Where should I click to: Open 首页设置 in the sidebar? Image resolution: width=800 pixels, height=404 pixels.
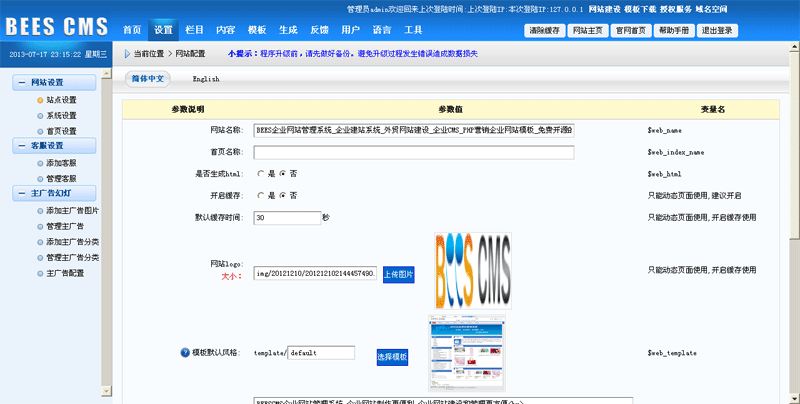61,131
